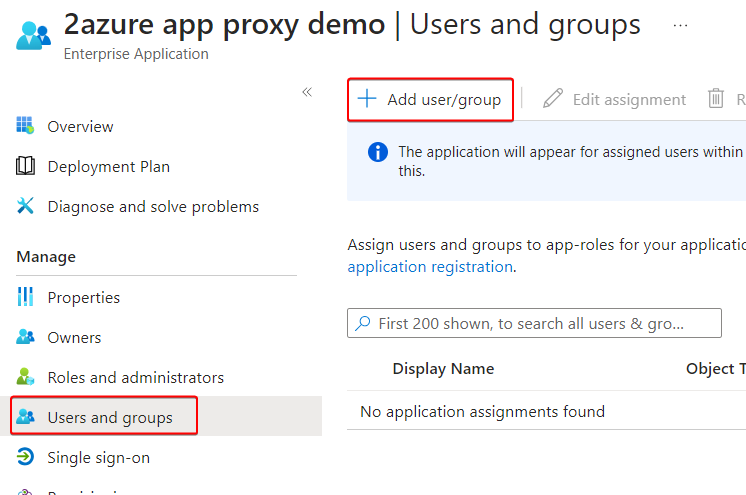This screenshot has height=495, width=746.
Task: Click the search magnifier icon
Action: click(x=363, y=323)
